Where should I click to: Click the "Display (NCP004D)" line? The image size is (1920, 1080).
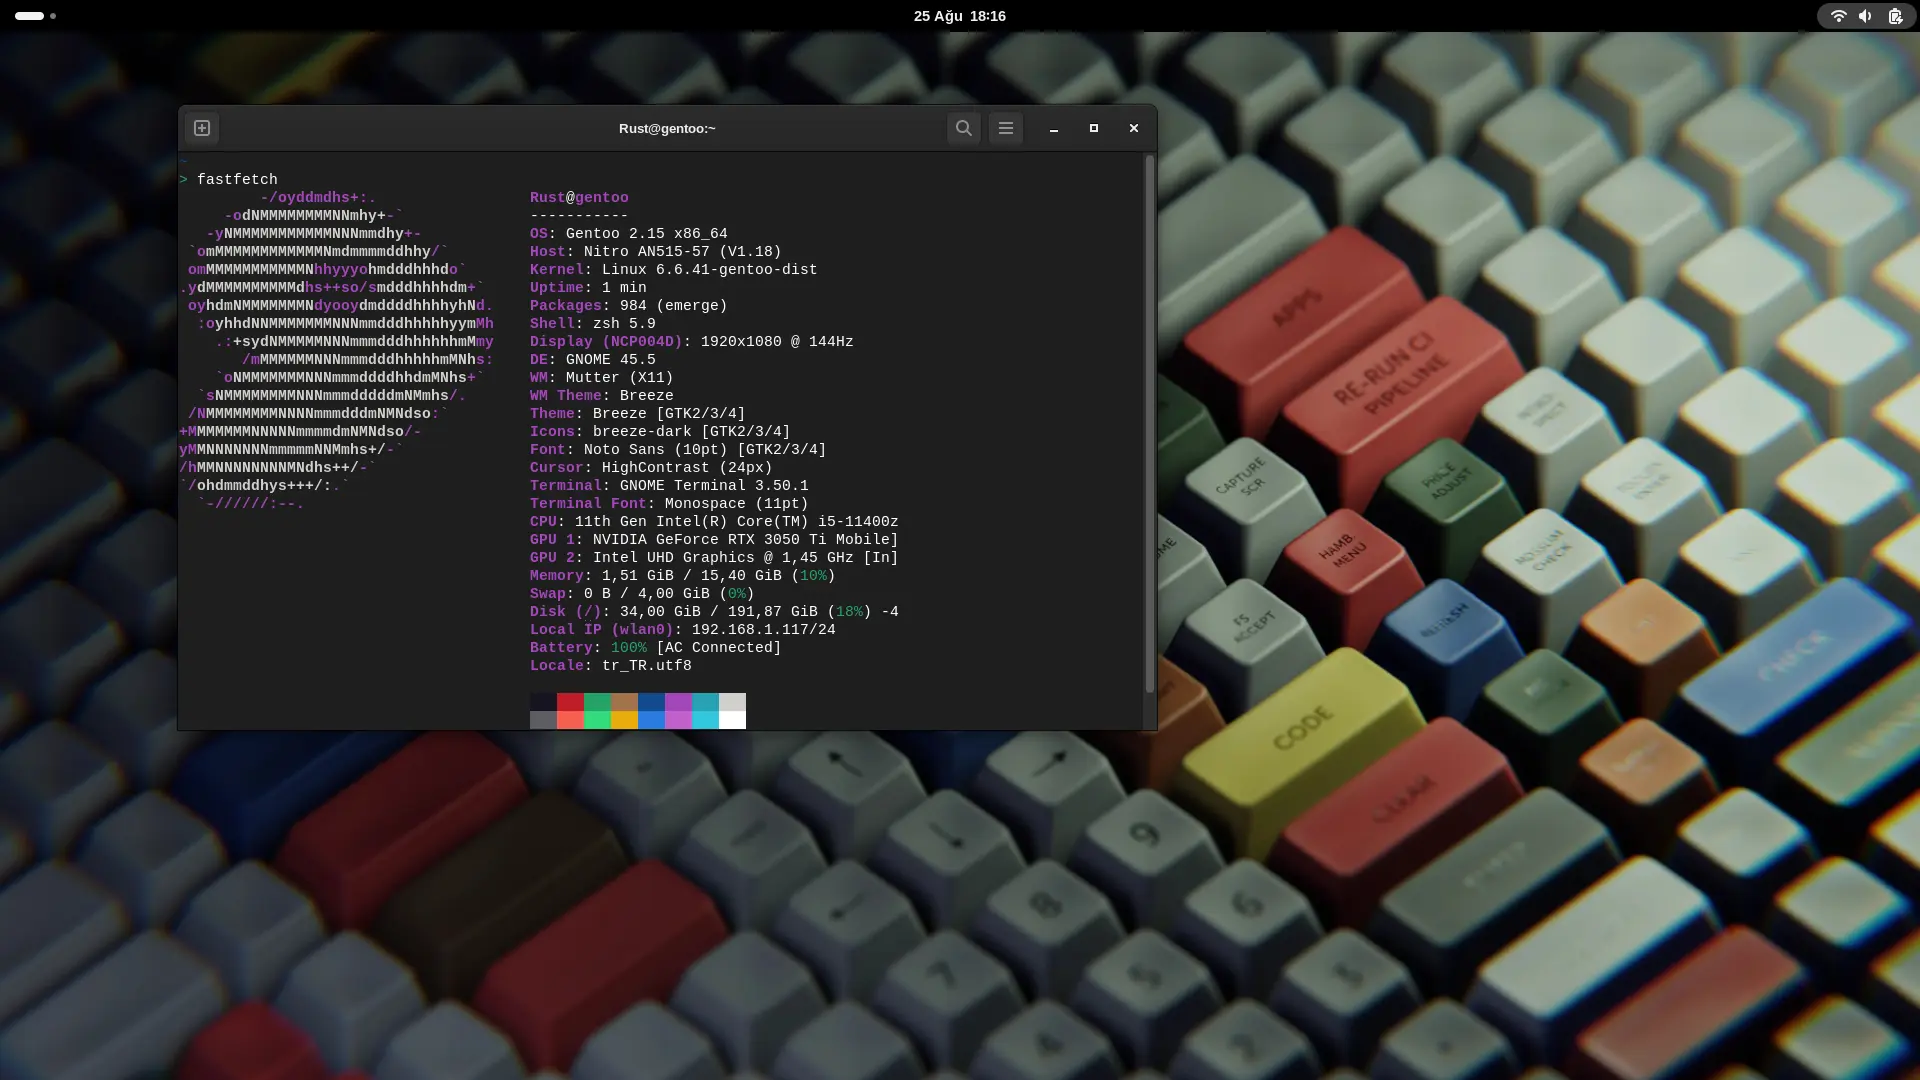(692, 342)
